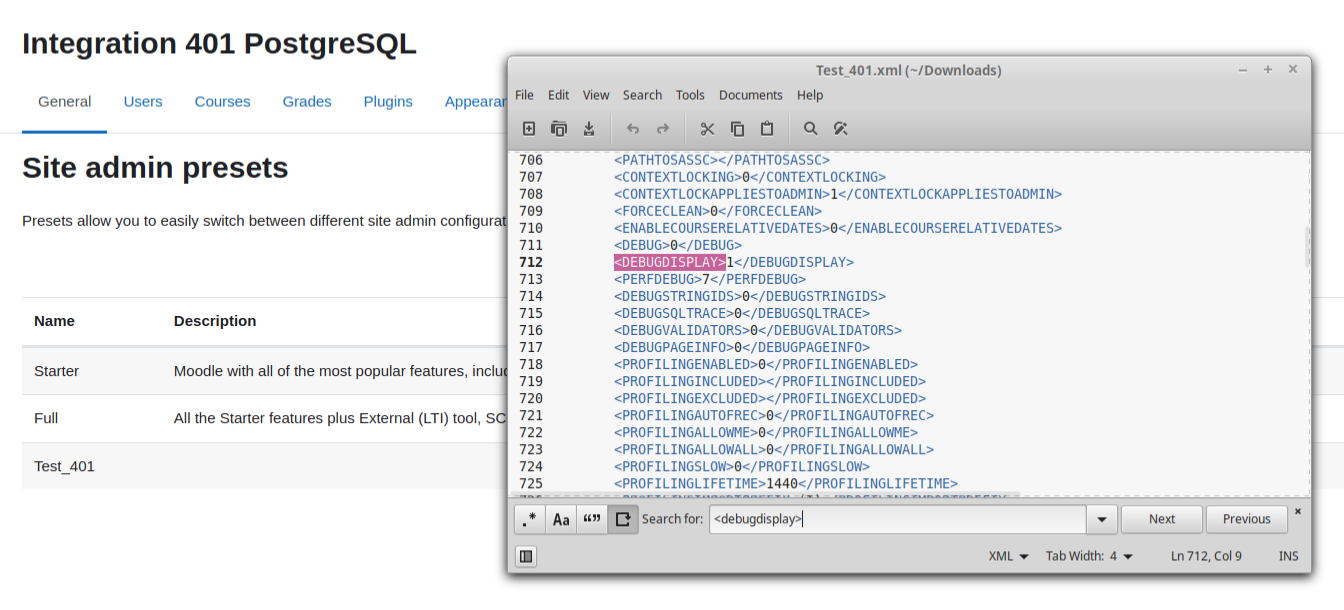Switch to the Grades tab in Moodle
Viewport: 1344px width, 610px height.
(307, 101)
